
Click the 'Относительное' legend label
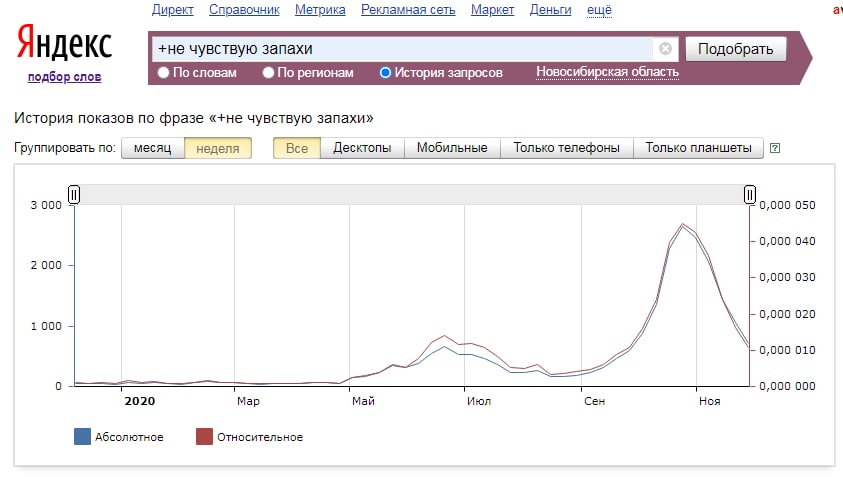[x=260, y=437]
